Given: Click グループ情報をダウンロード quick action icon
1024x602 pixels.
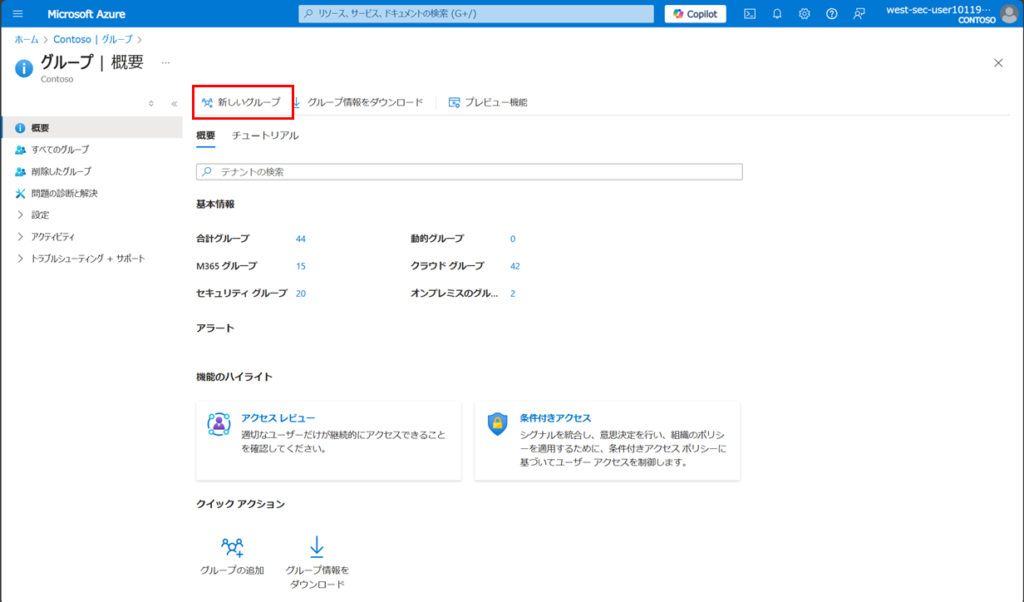Looking at the screenshot, I should pyautogui.click(x=317, y=547).
